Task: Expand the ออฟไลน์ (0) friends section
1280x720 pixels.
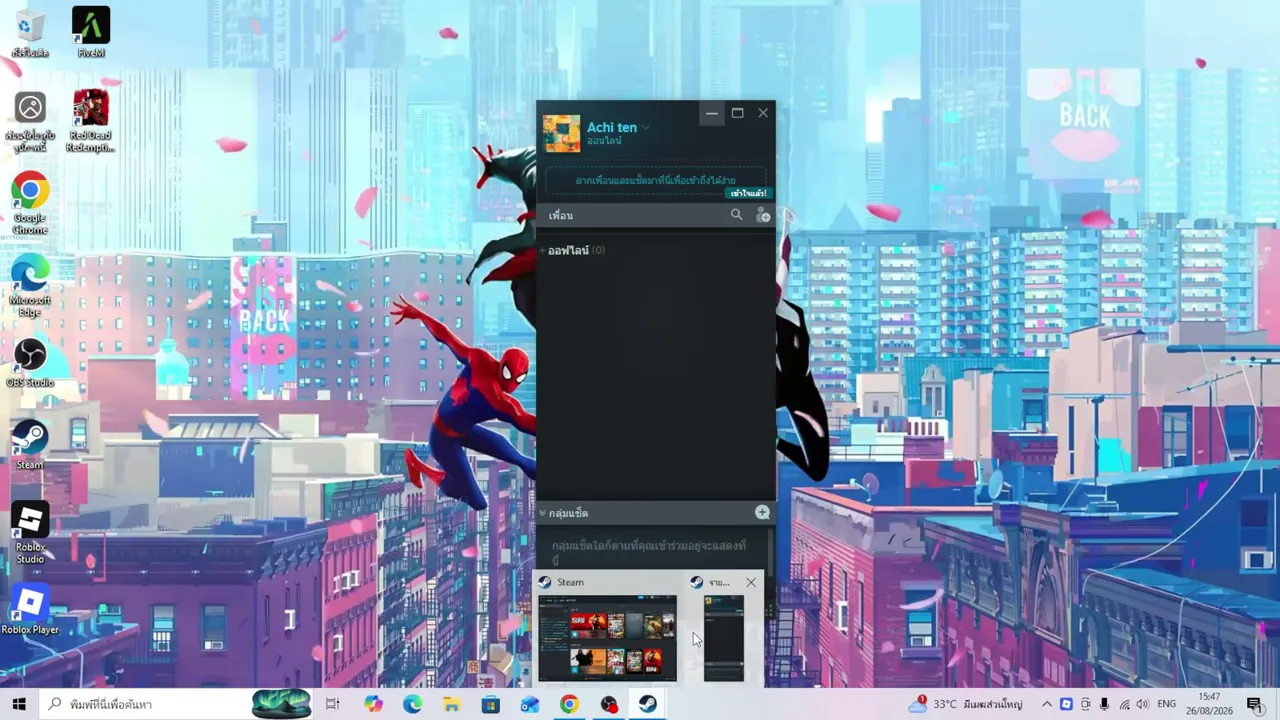Action: (575, 250)
